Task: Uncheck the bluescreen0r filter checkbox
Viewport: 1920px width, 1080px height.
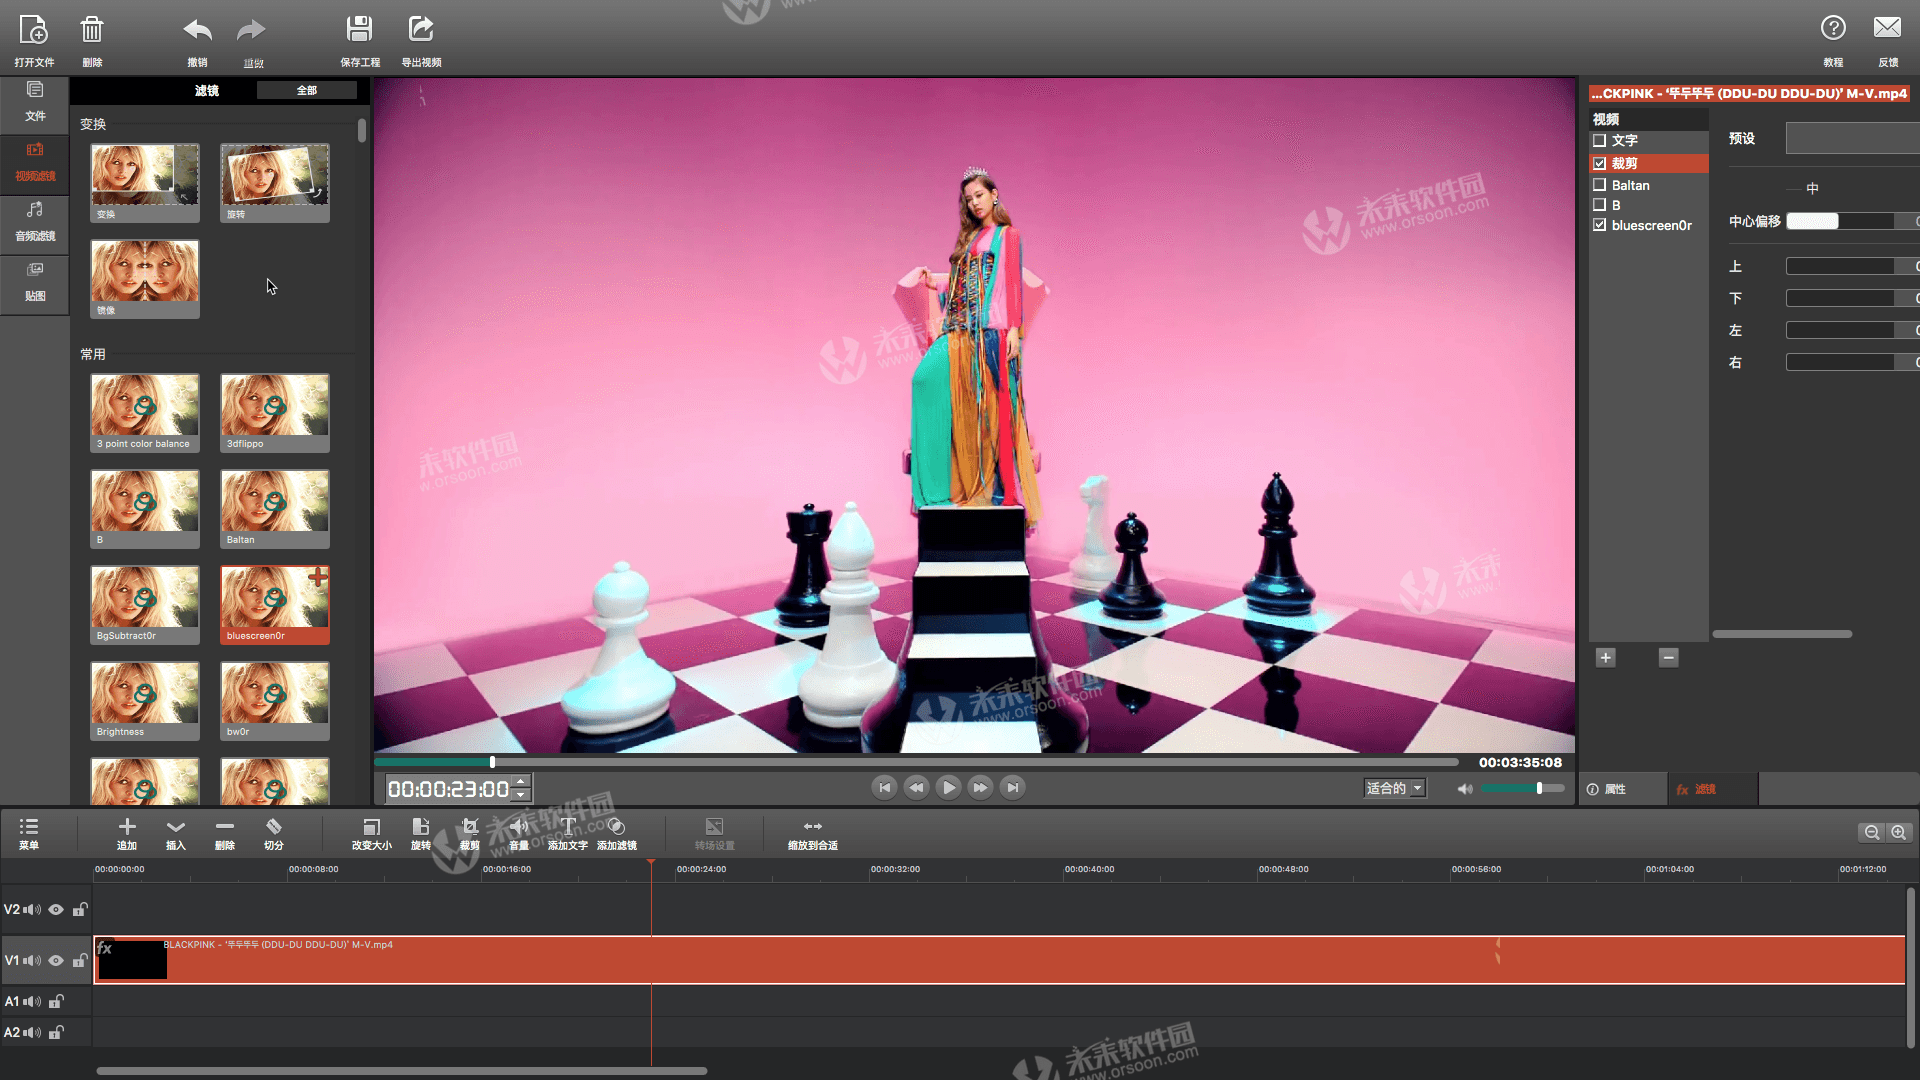Action: (1600, 225)
